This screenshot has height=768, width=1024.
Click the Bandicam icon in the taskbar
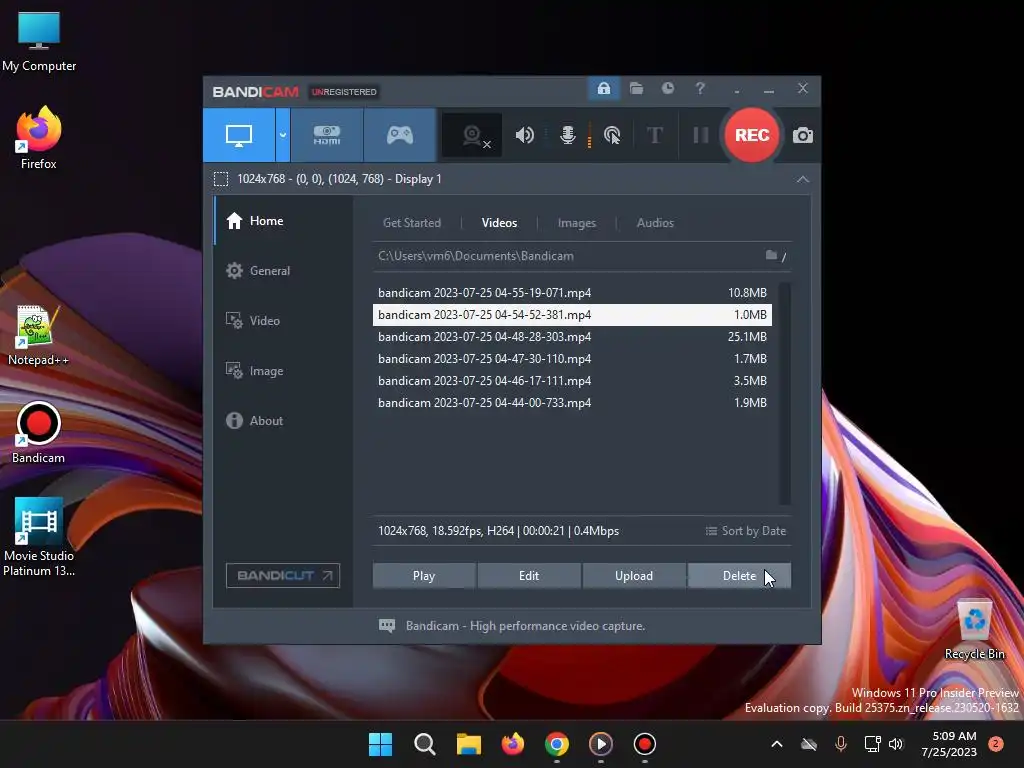point(645,744)
